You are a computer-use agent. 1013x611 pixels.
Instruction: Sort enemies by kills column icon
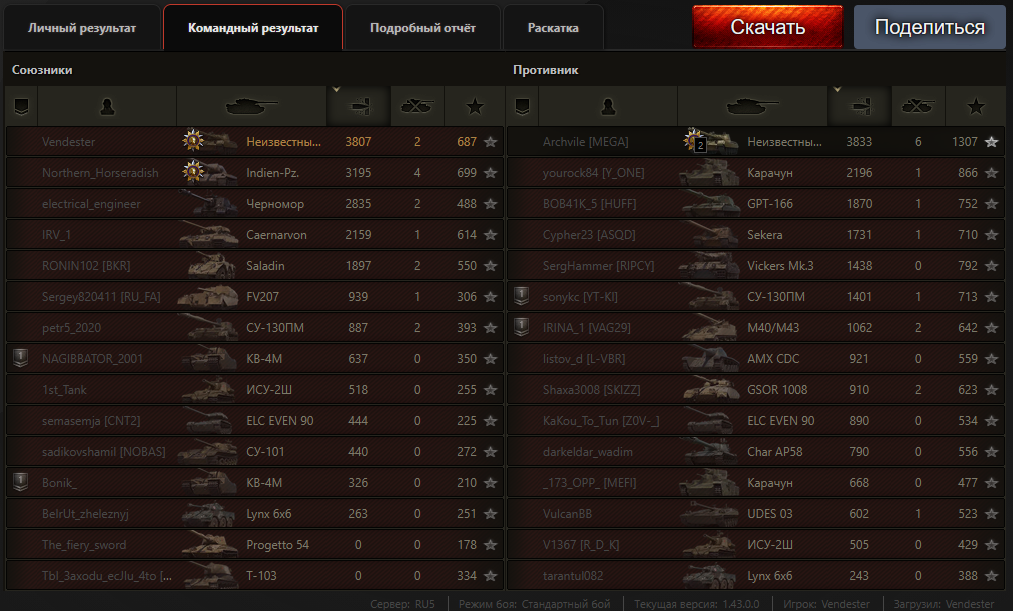click(x=918, y=107)
